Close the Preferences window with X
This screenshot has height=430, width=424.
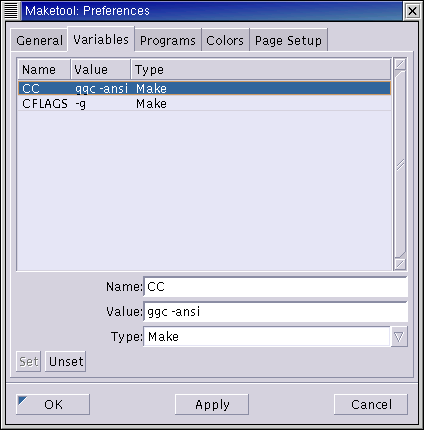412,11
